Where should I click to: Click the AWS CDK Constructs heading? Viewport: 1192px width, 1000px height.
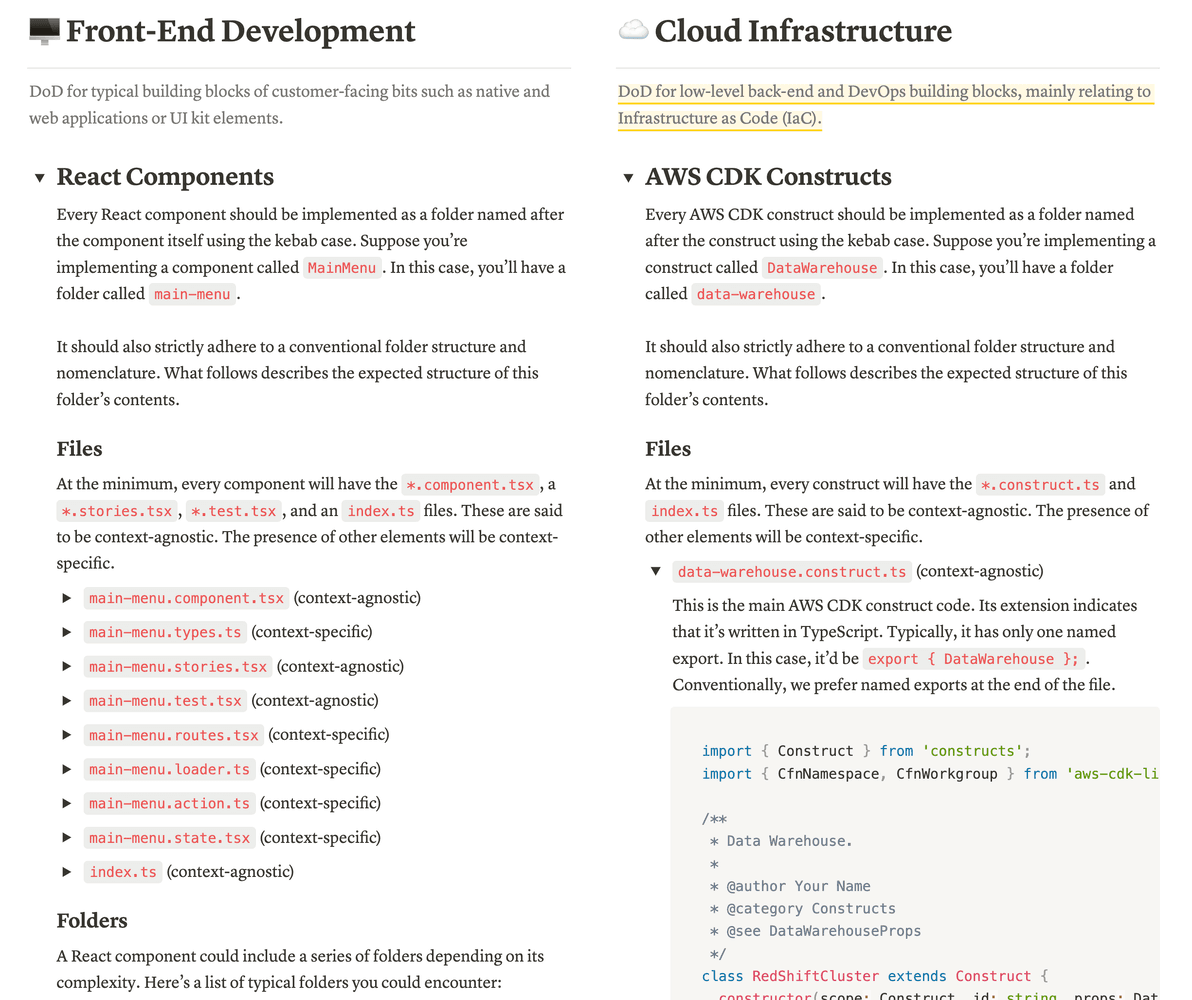pos(768,176)
